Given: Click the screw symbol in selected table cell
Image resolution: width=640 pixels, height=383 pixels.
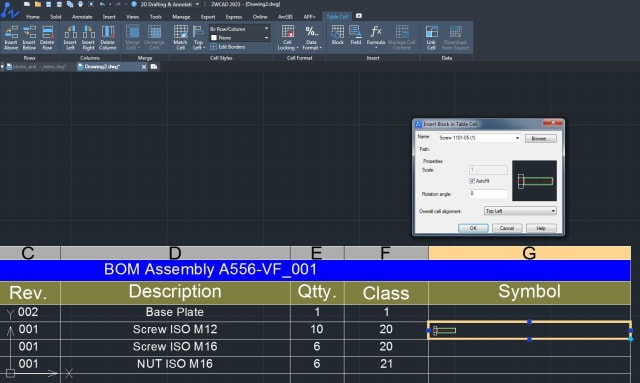Looking at the screenshot, I should coord(444,330).
